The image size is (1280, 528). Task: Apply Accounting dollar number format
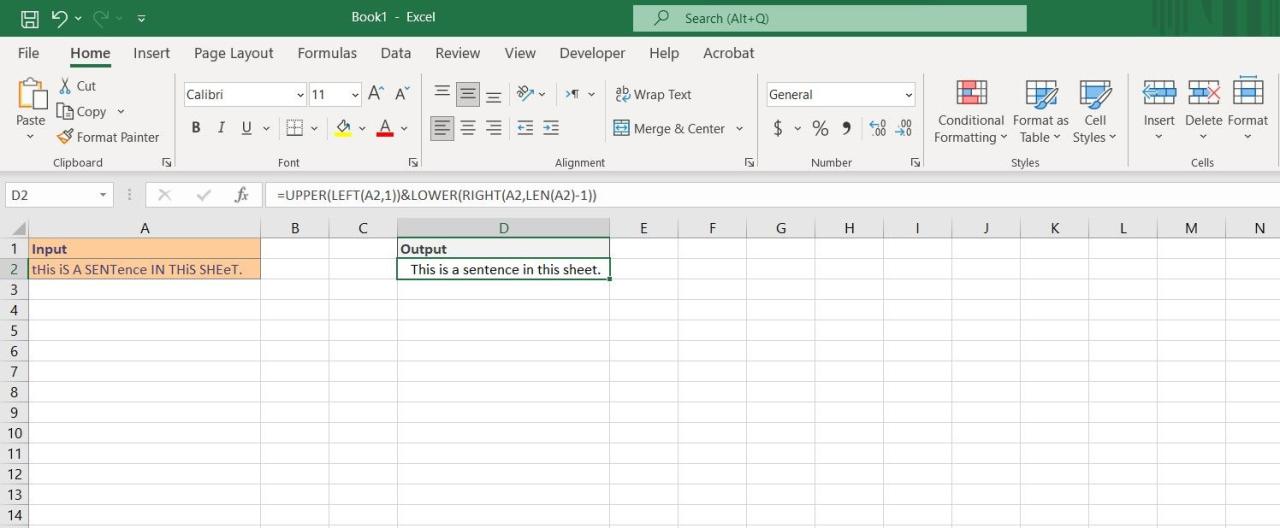(778, 128)
